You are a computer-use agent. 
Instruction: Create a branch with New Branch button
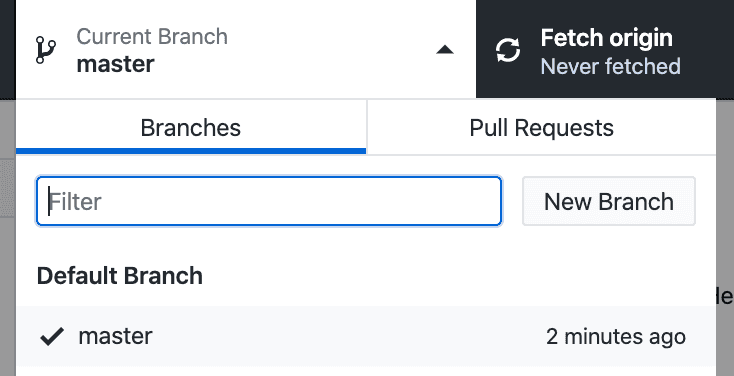tap(609, 201)
